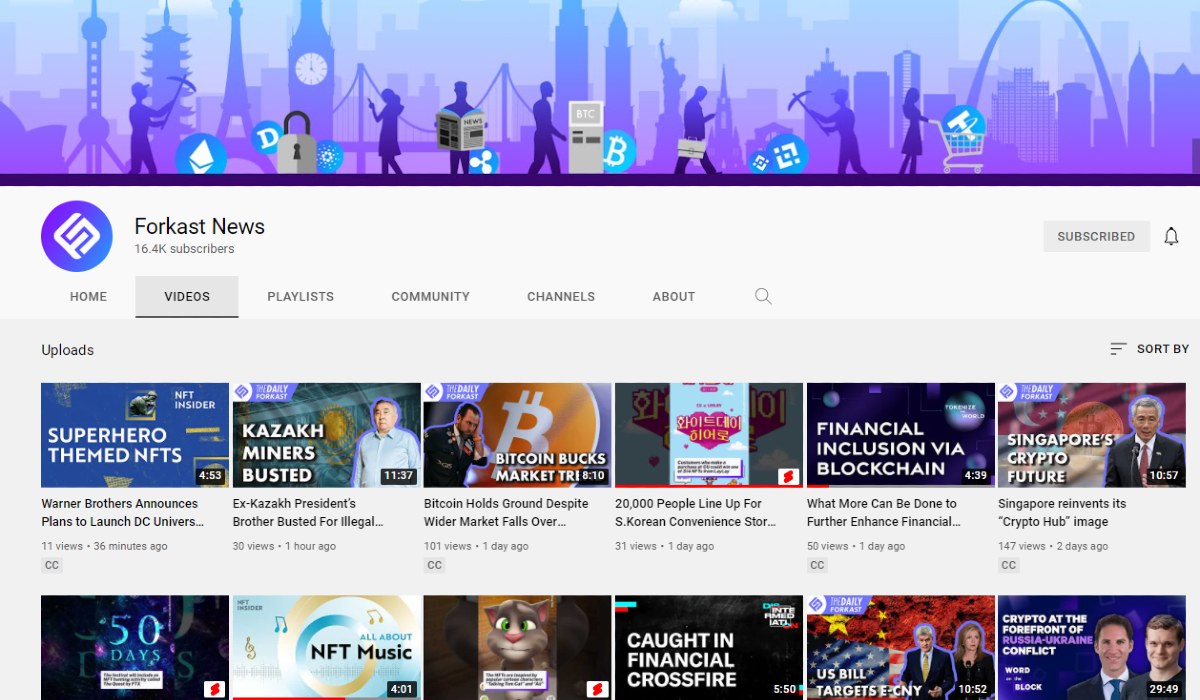Play the Singapore's Crypto Future thumbnail
Viewport: 1200px width, 700px height.
[x=1091, y=435]
